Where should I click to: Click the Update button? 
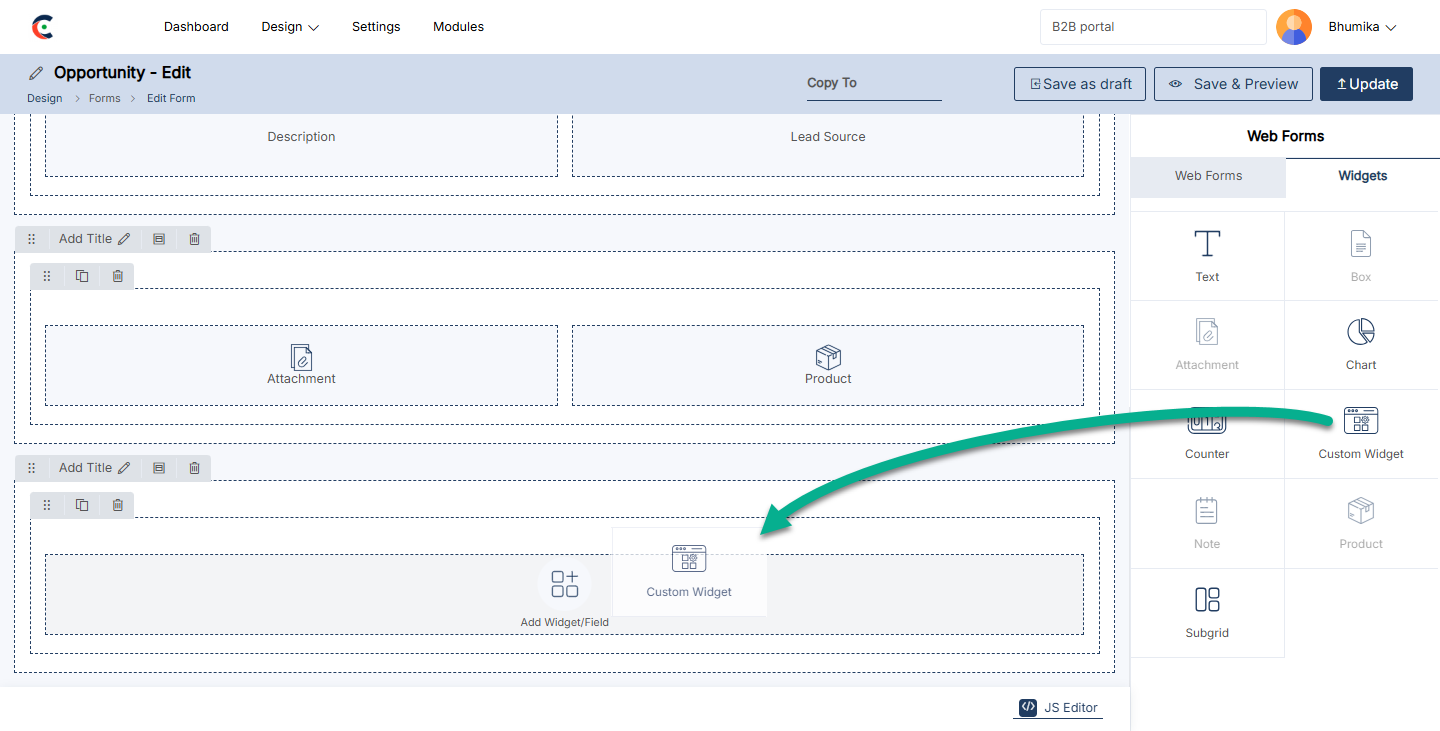coord(1365,84)
